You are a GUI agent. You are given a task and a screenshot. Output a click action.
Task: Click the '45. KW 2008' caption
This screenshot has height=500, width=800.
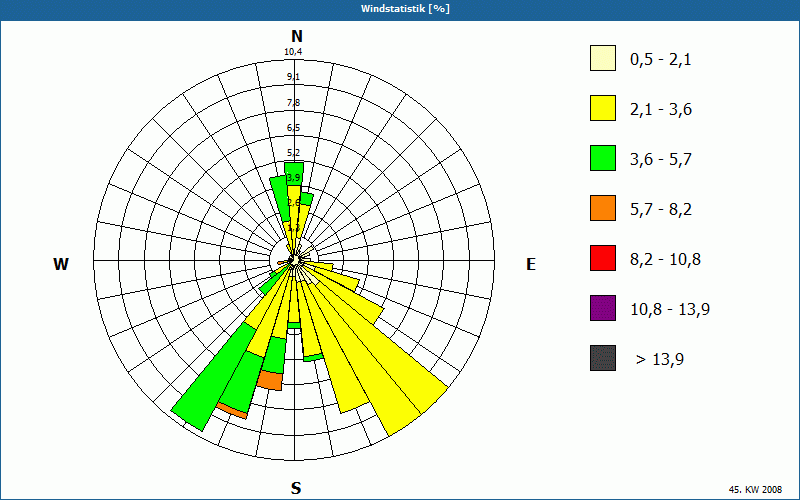point(755,489)
